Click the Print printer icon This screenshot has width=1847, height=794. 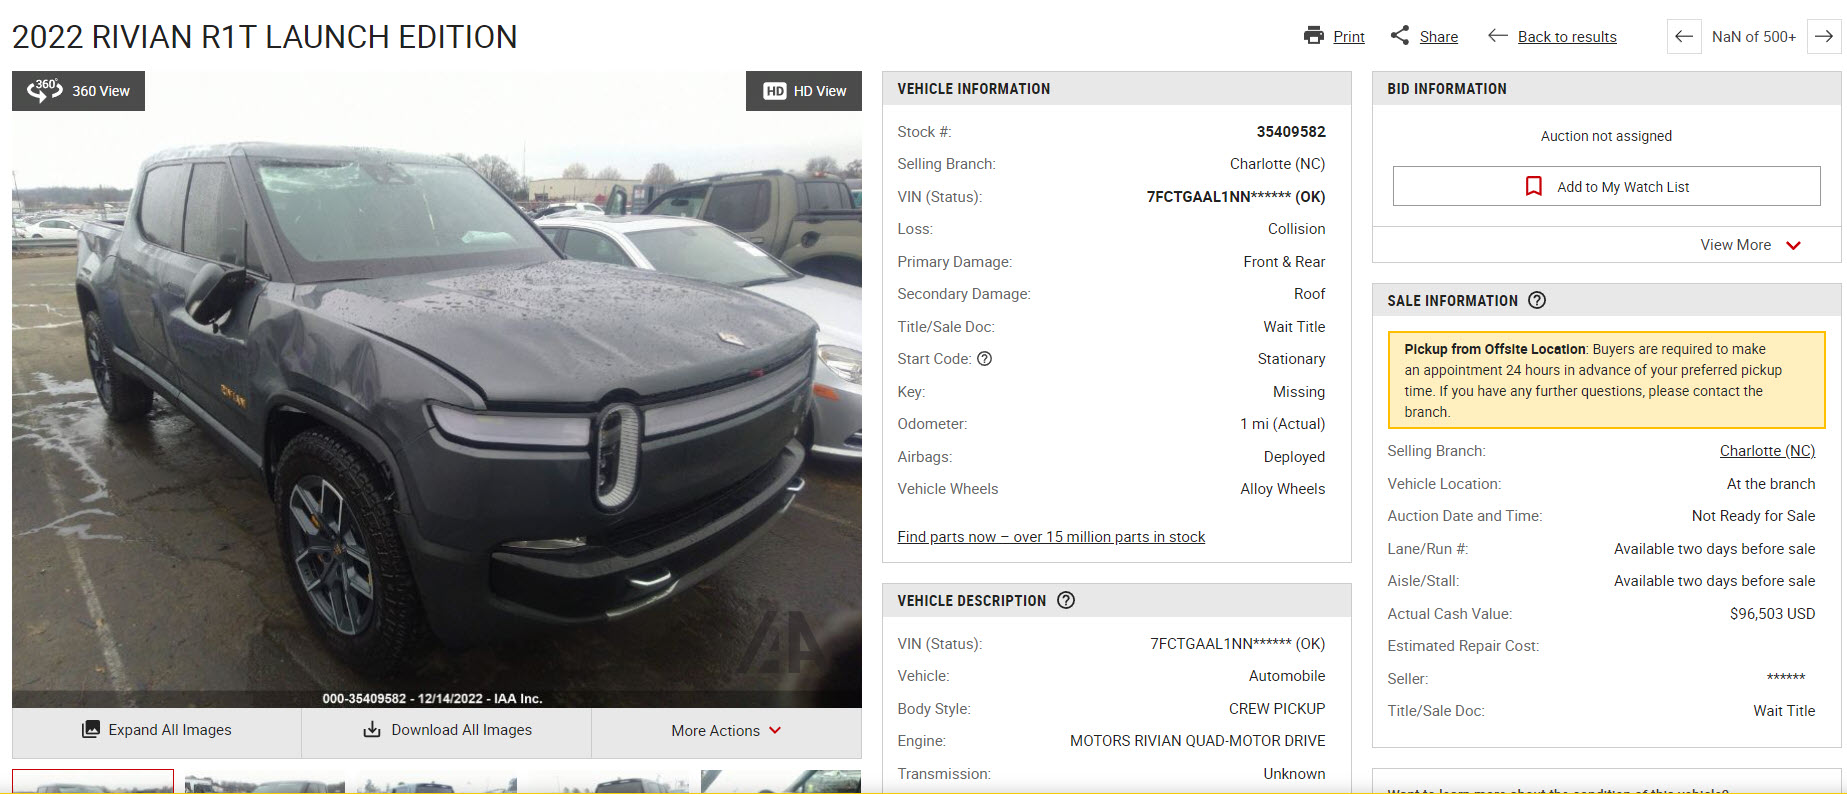1313,36
